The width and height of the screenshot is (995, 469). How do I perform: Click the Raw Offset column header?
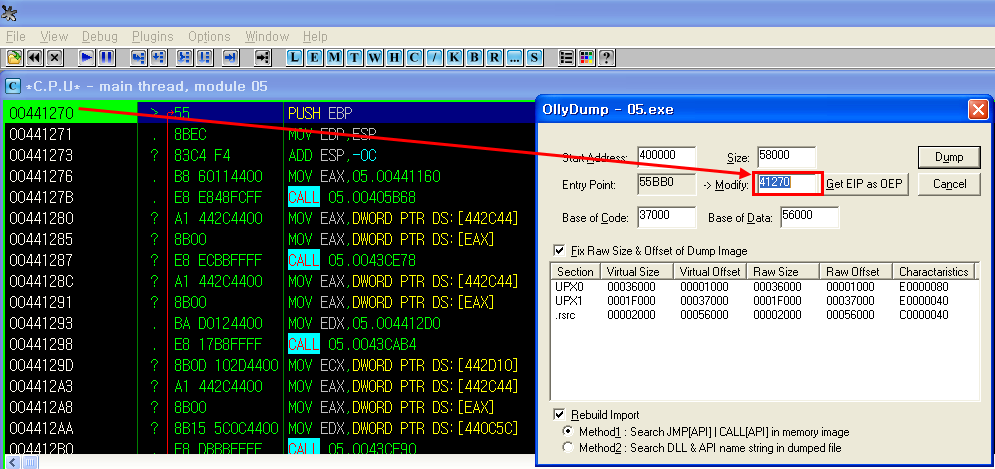(855, 272)
